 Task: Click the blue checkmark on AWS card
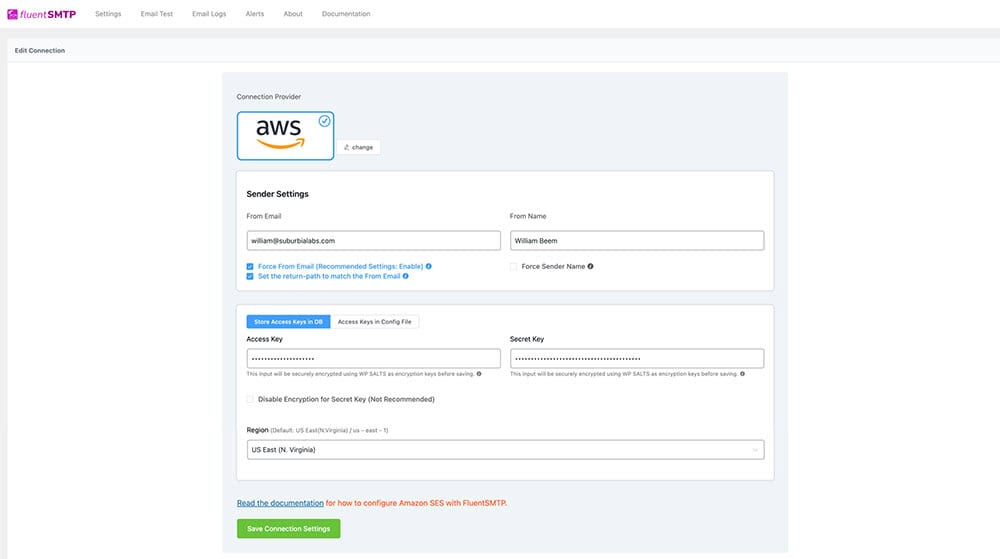pos(324,121)
